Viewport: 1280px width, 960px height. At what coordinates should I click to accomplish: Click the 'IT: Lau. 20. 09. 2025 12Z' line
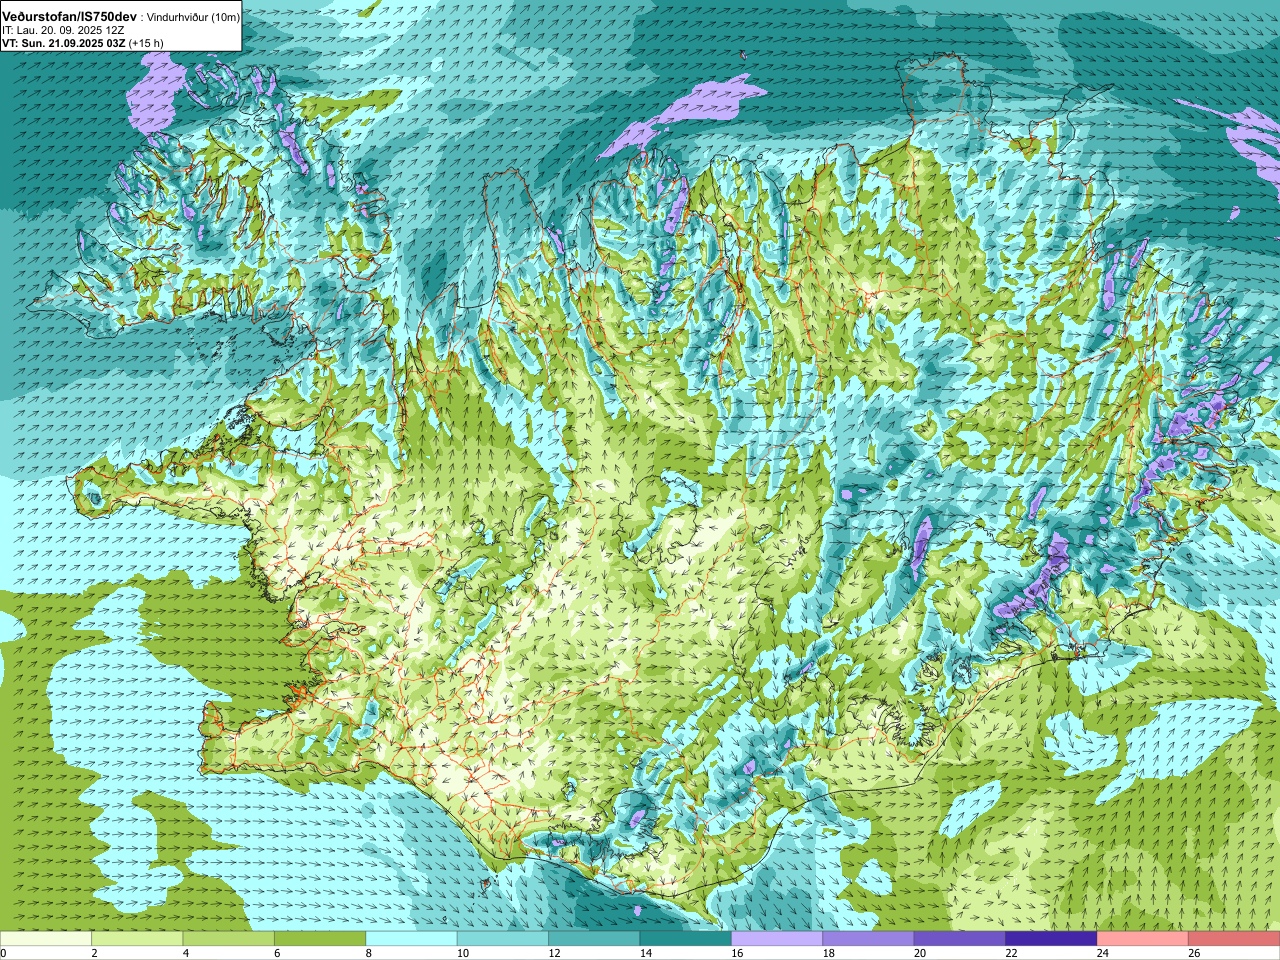click(x=63, y=30)
